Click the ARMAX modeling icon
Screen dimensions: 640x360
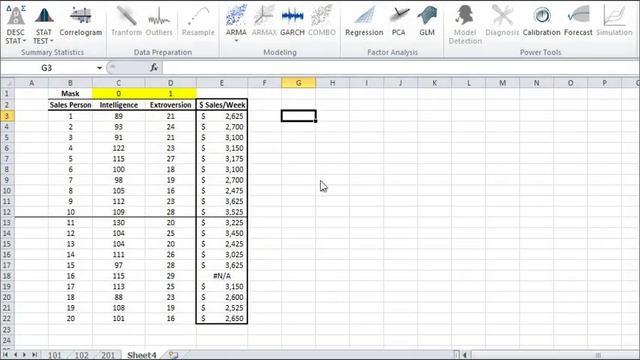pyautogui.click(x=264, y=21)
